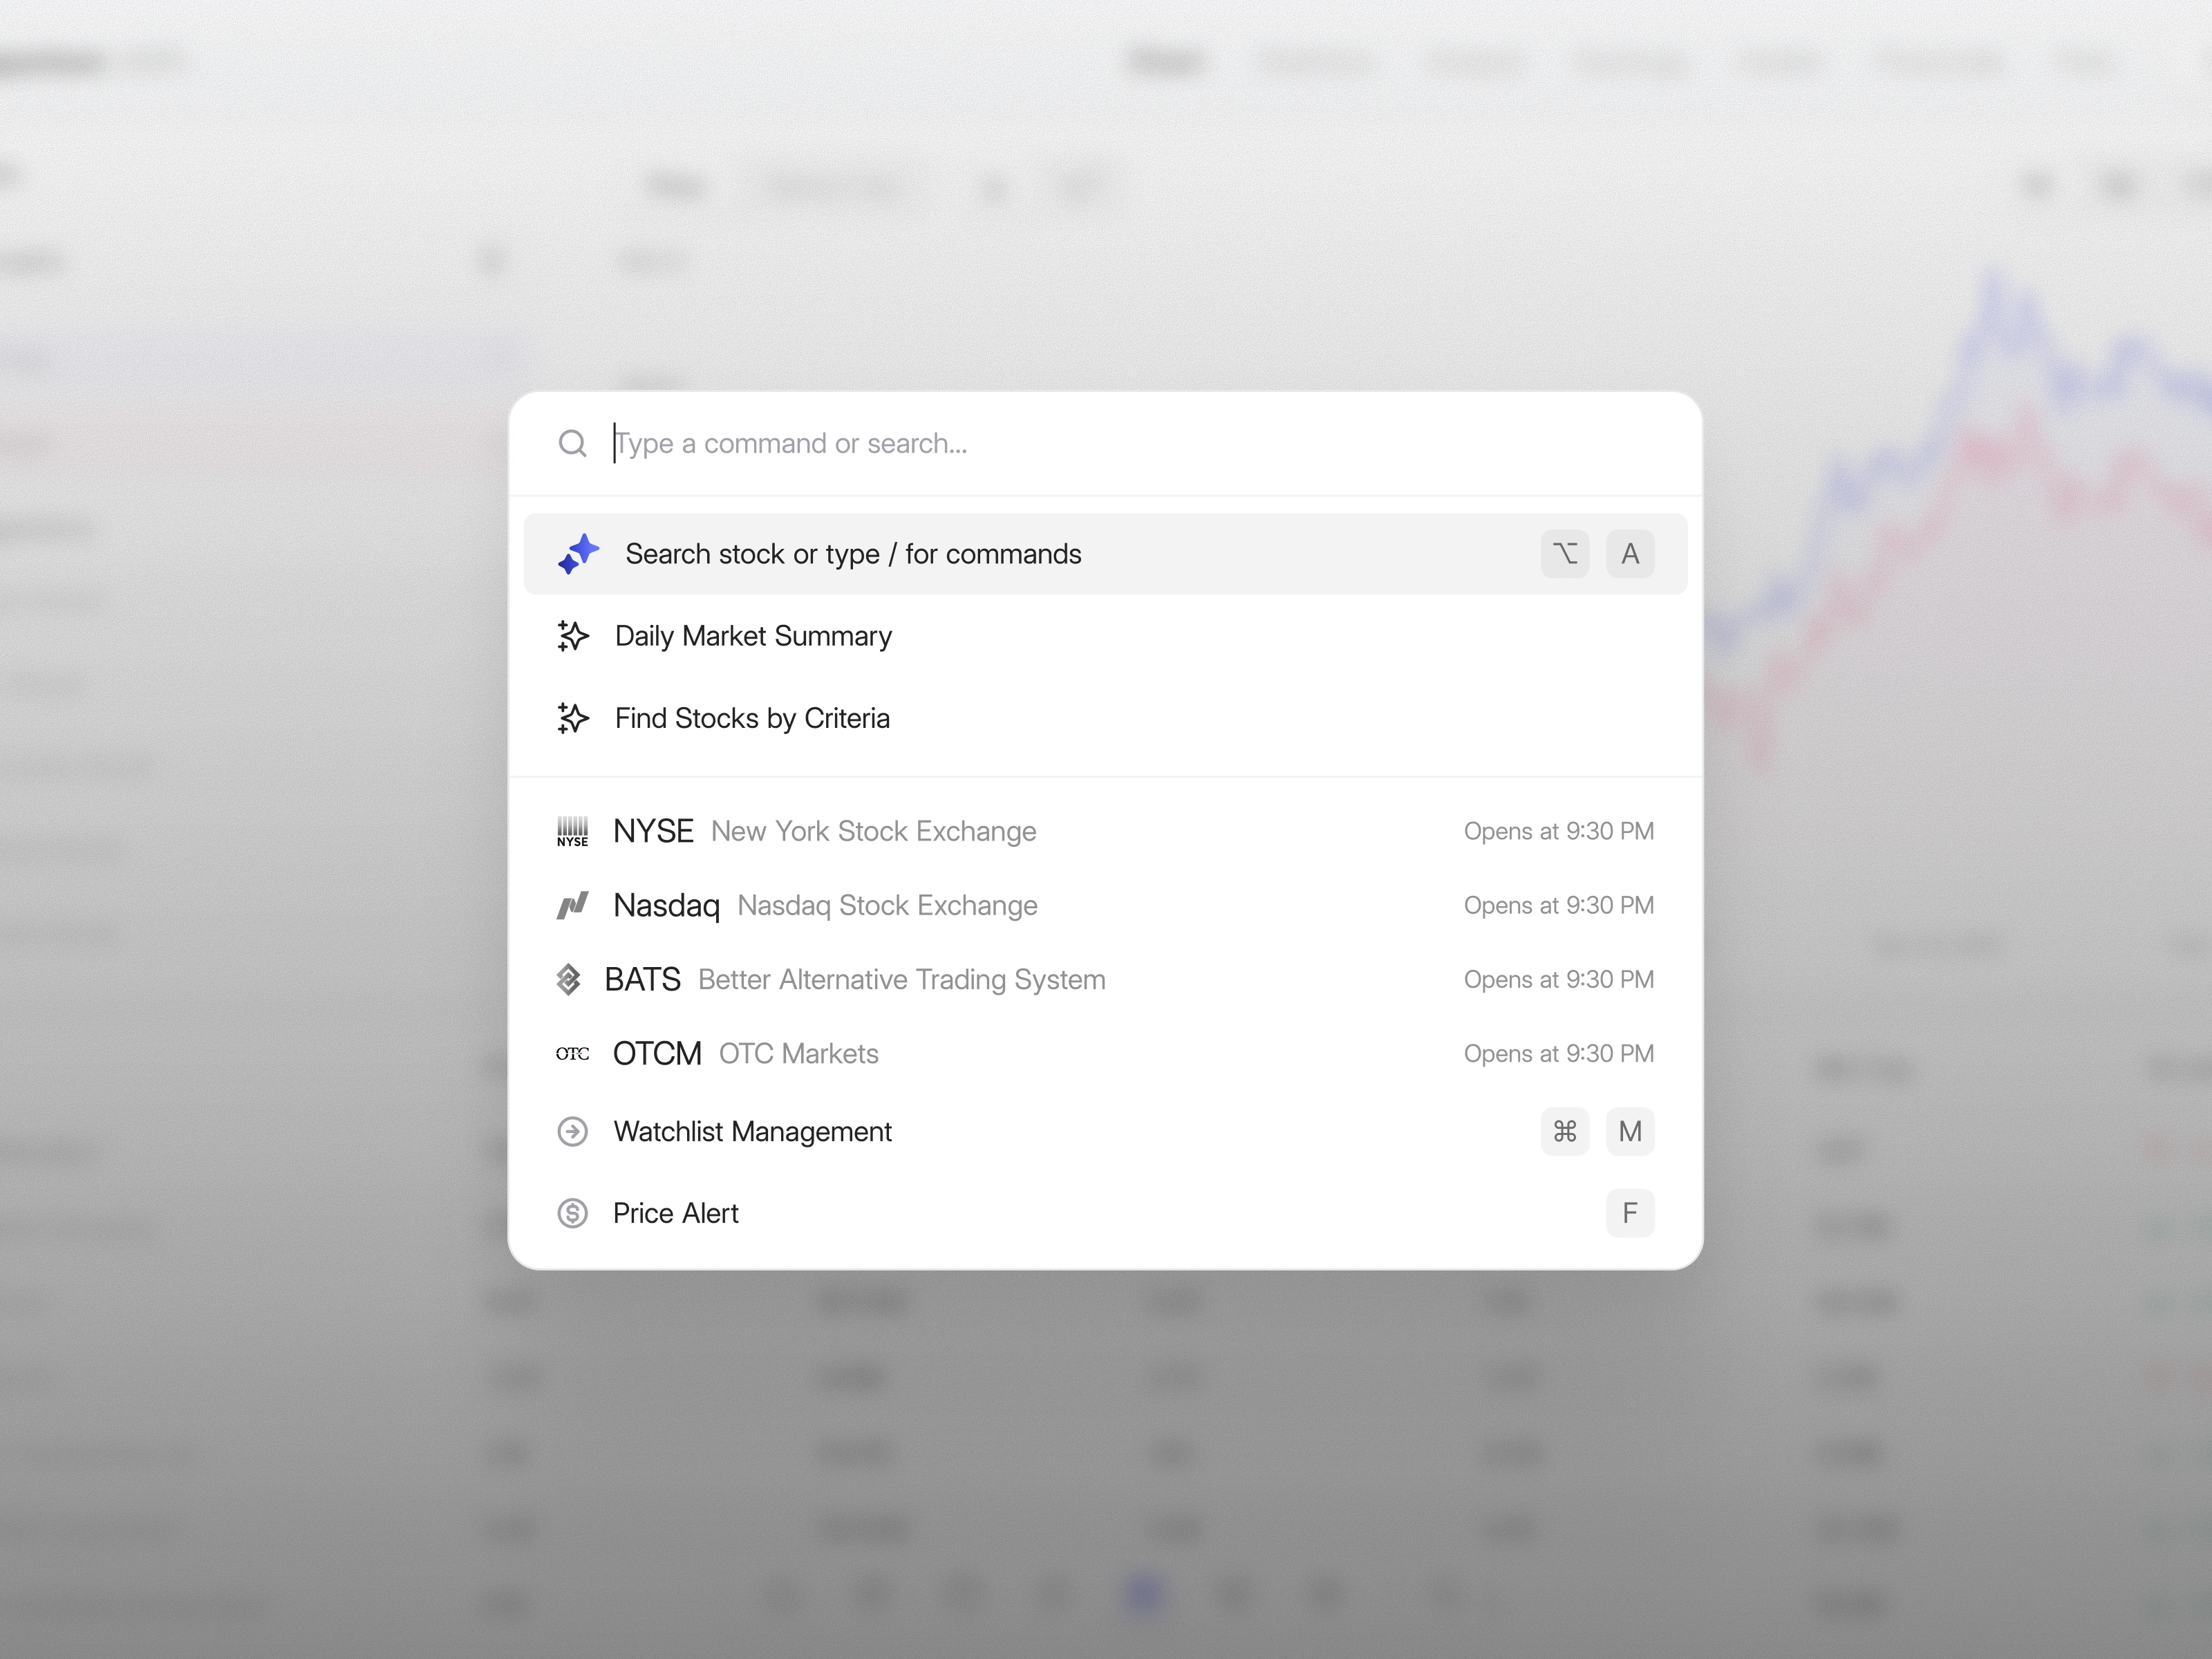Click the BATS logo icon

coord(568,979)
